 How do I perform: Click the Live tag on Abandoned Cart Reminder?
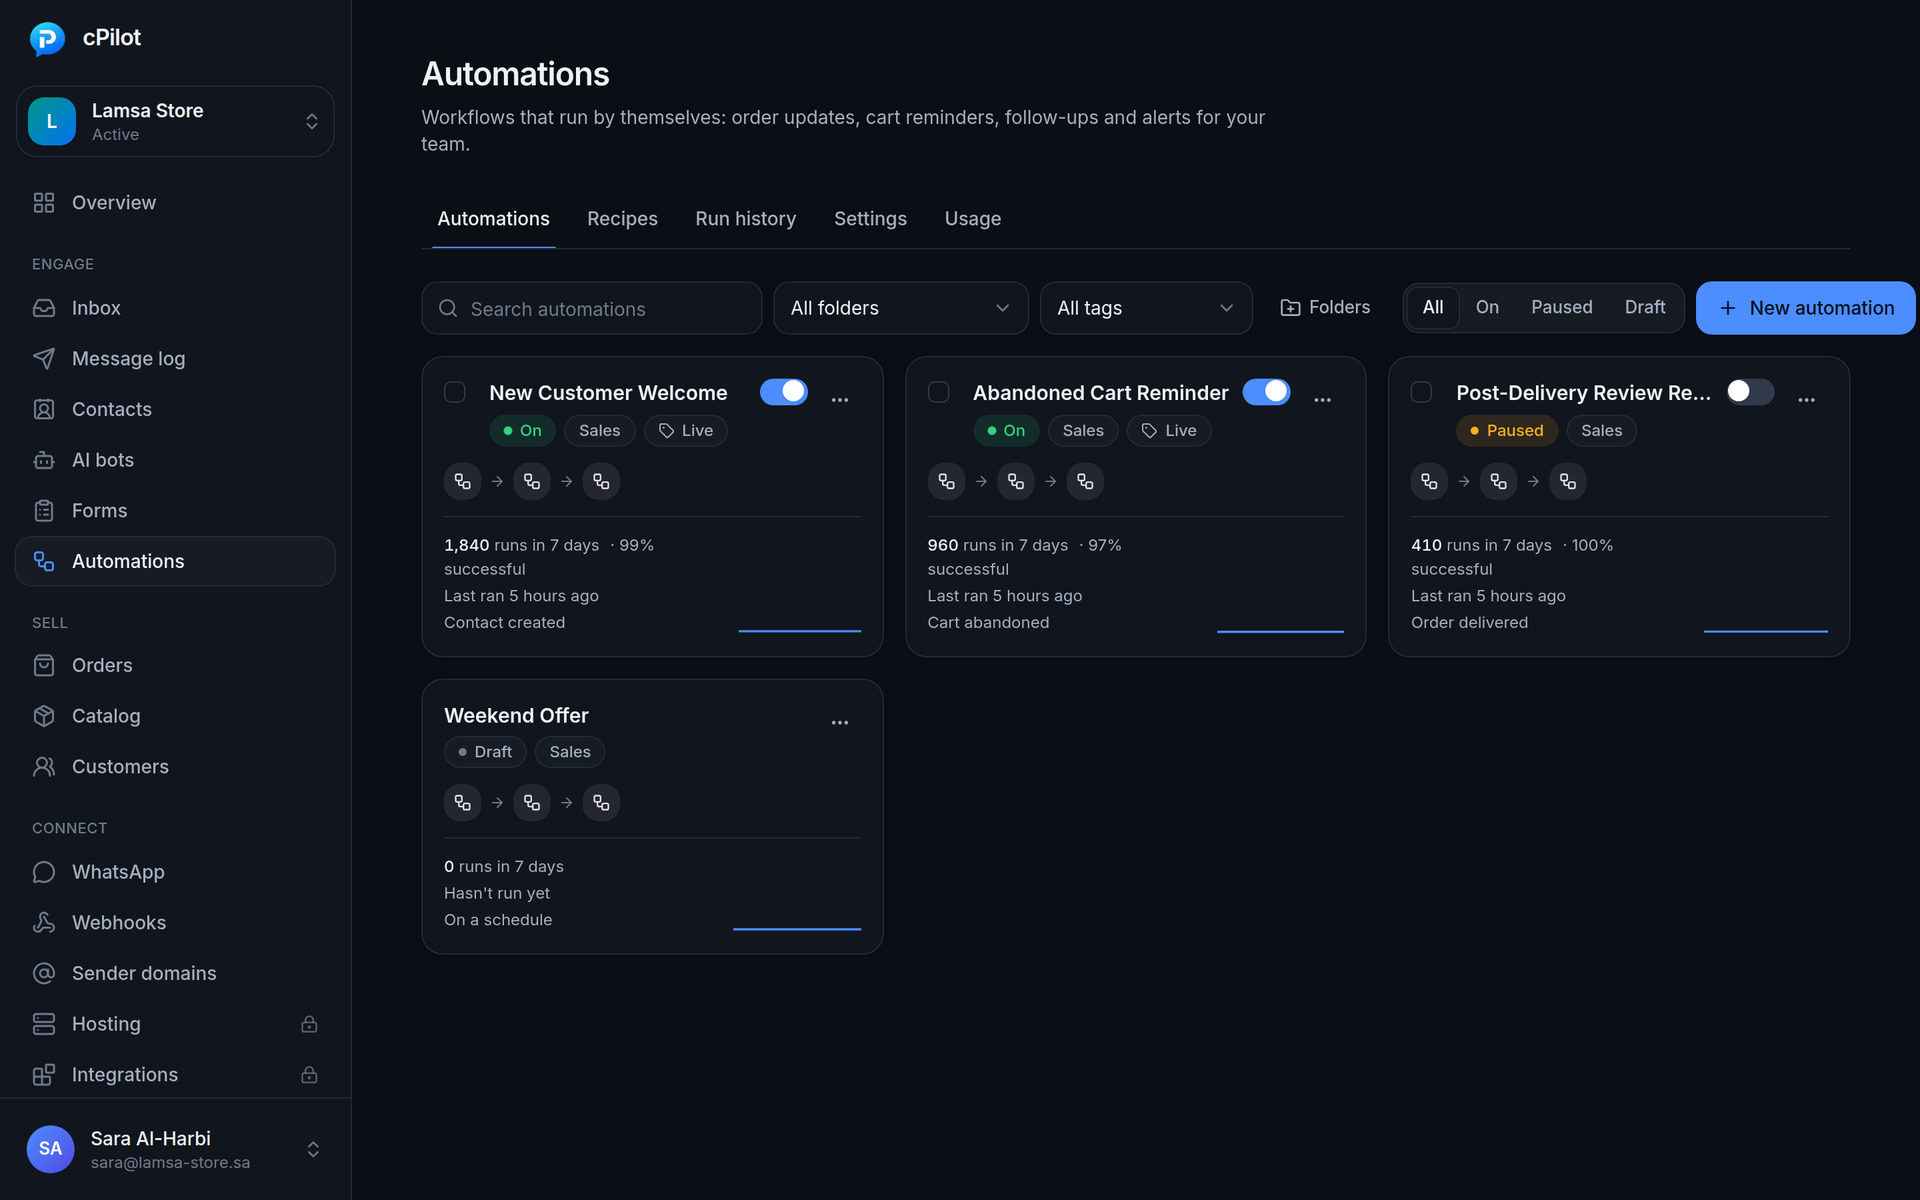tap(1169, 431)
